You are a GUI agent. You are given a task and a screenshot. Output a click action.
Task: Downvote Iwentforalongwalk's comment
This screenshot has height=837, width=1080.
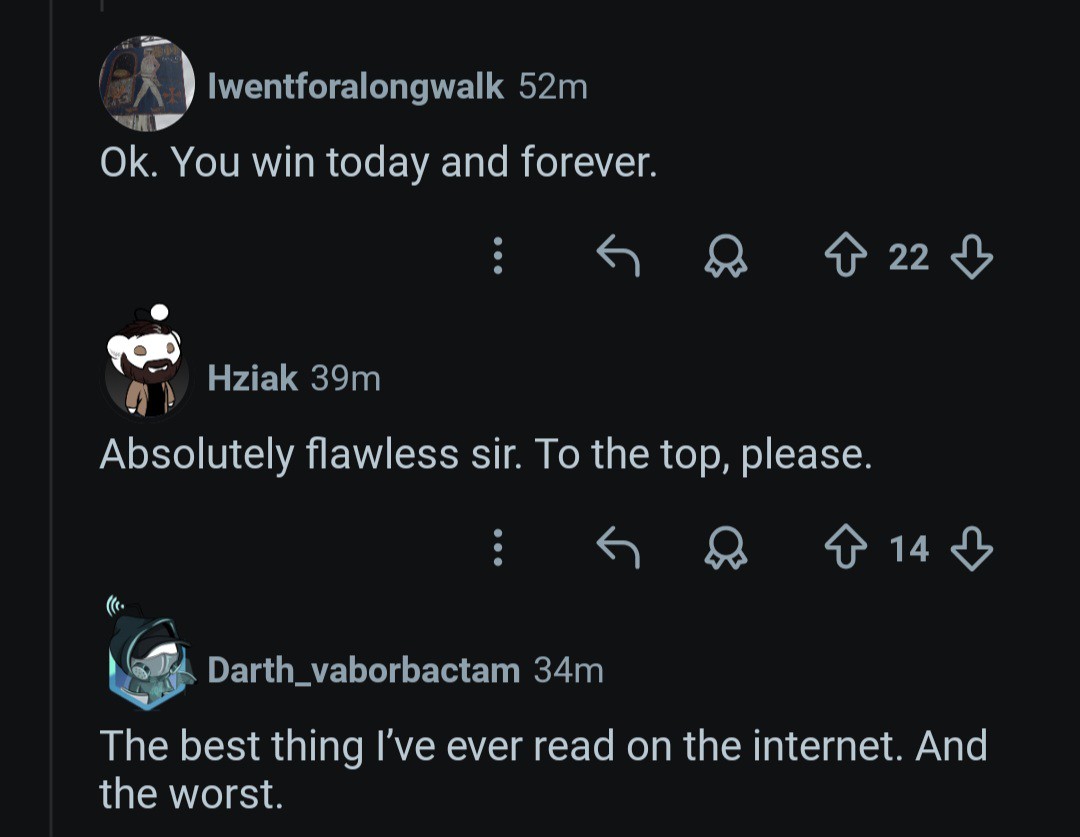coord(971,258)
